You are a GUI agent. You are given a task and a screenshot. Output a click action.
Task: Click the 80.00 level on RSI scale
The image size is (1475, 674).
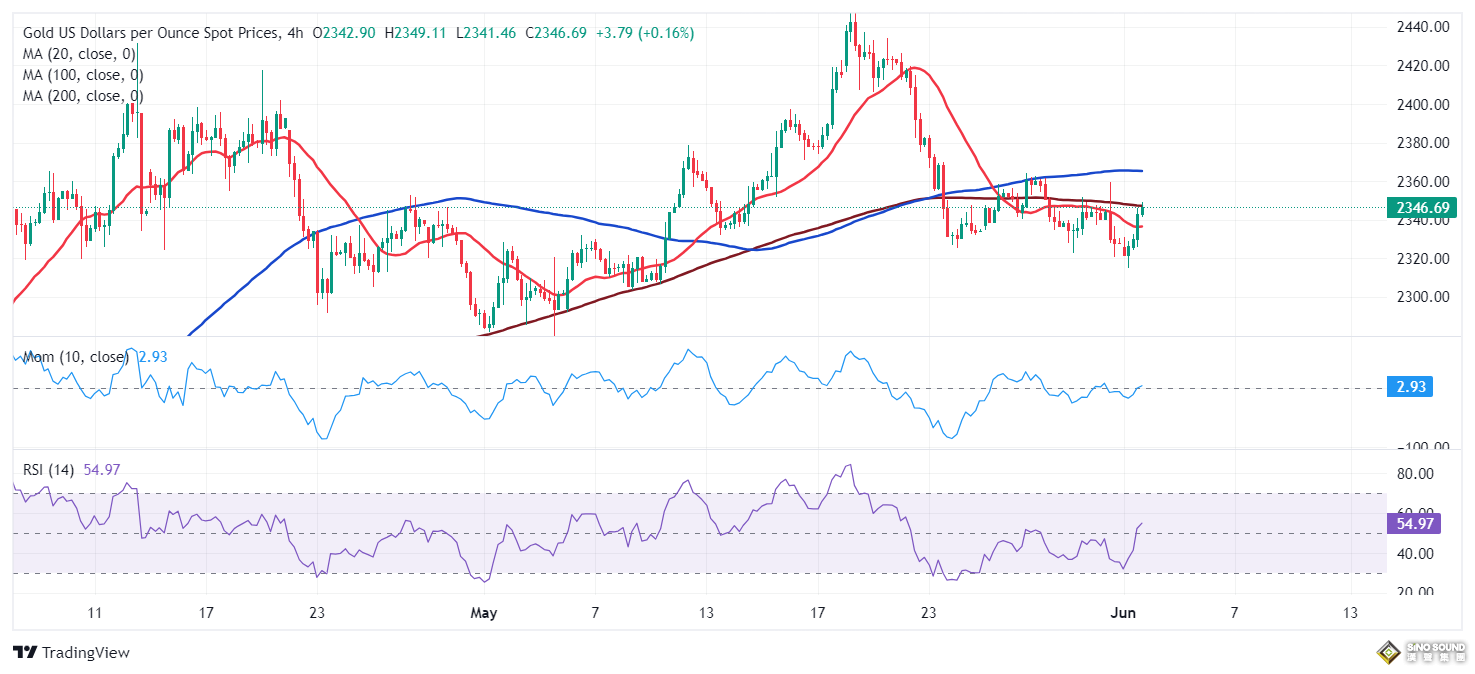click(1418, 473)
